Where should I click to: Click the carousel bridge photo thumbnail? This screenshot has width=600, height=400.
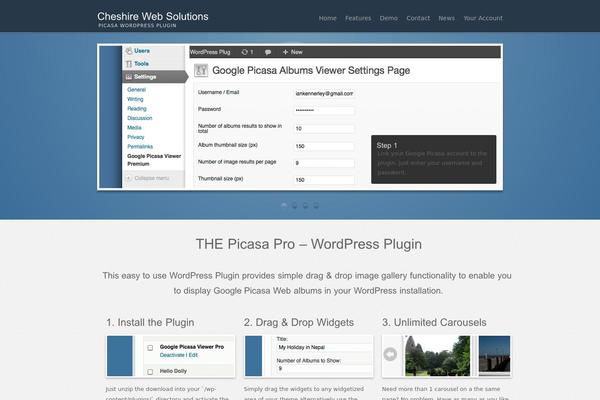point(494,356)
